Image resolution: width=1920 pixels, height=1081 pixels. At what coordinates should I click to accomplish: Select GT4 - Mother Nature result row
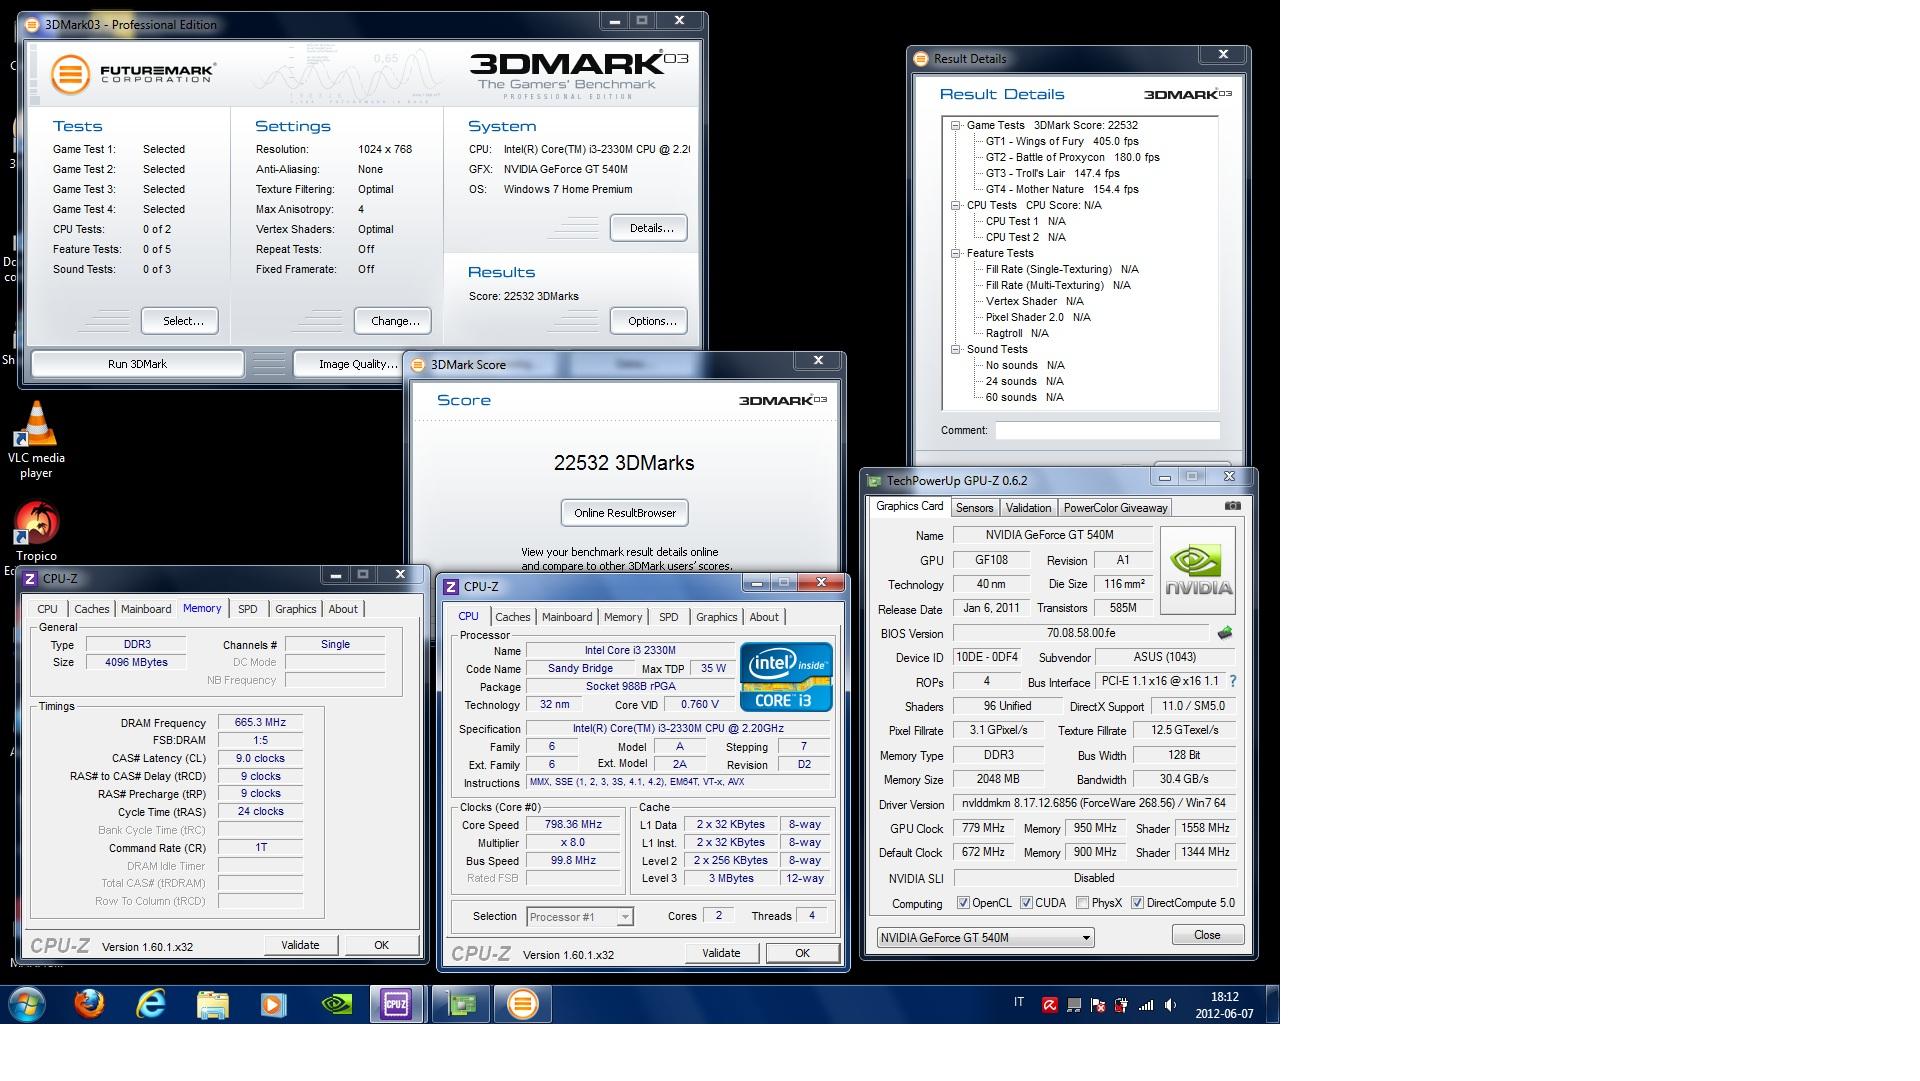coord(1062,189)
